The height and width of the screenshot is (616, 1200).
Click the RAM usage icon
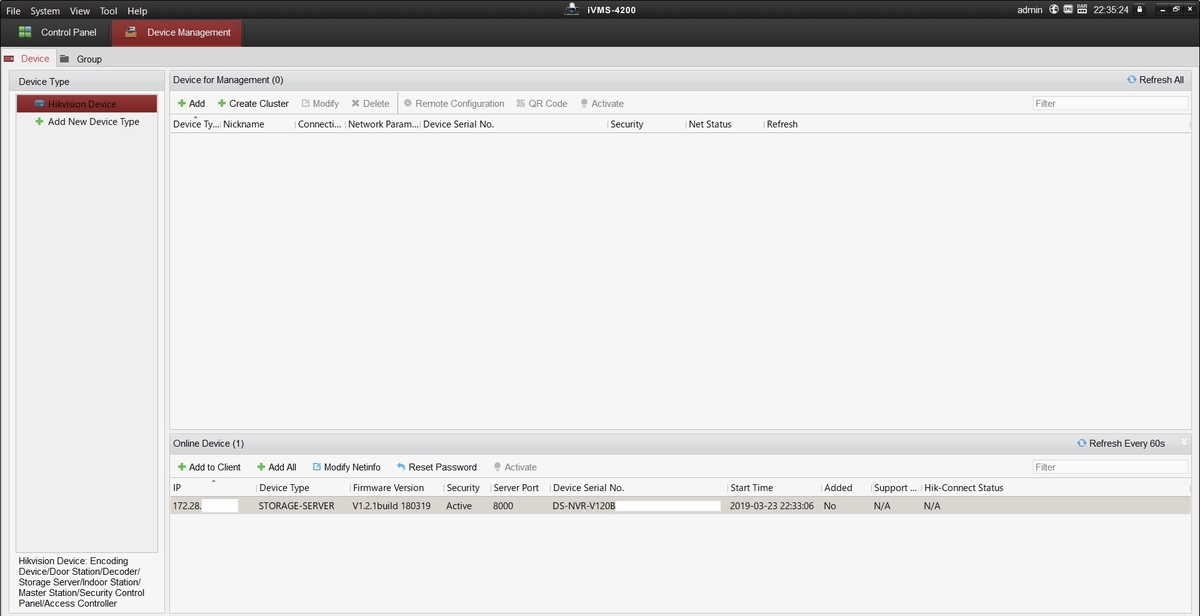click(1082, 10)
